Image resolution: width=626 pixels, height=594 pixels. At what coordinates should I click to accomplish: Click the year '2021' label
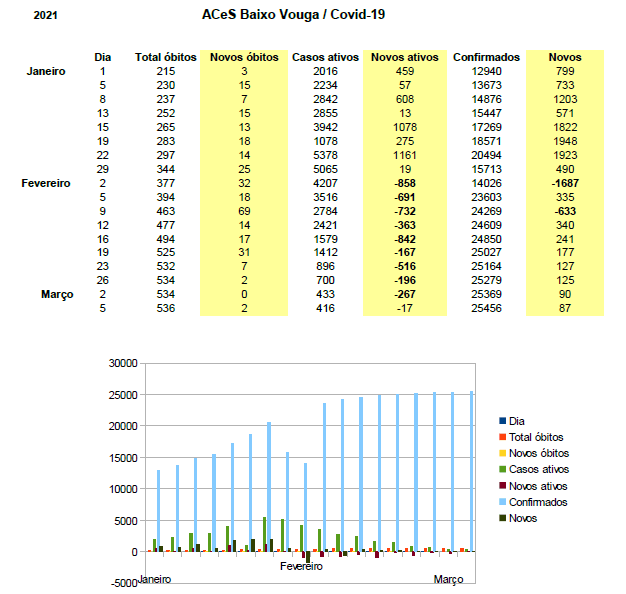[46, 15]
